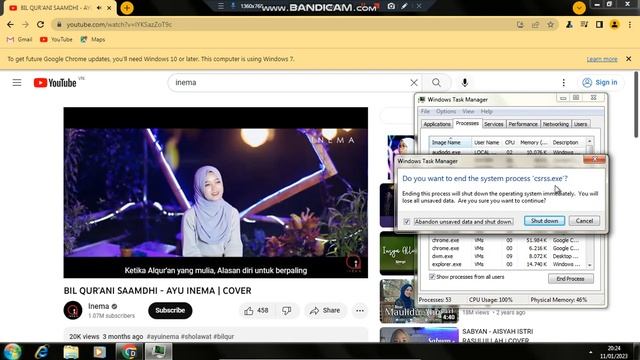Toggle Show processes from all users
640x360 pixels.
pyautogui.click(x=432, y=277)
